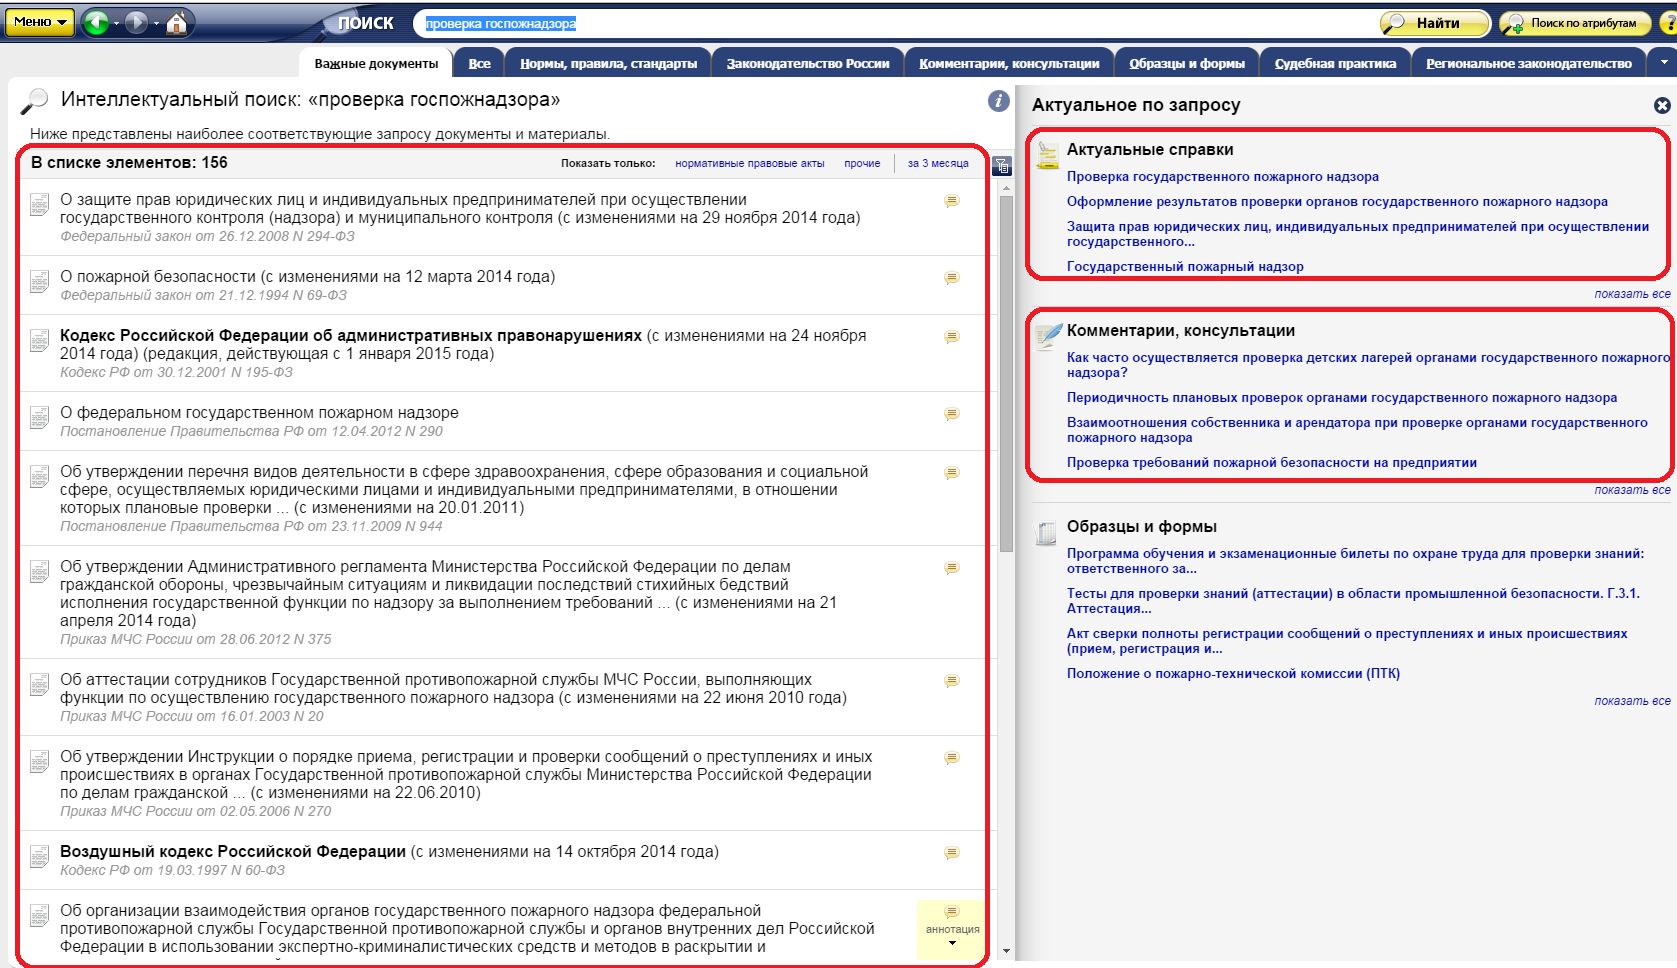
Task: Click comment icon for 'О пожарной безопасности'
Action: tap(951, 278)
